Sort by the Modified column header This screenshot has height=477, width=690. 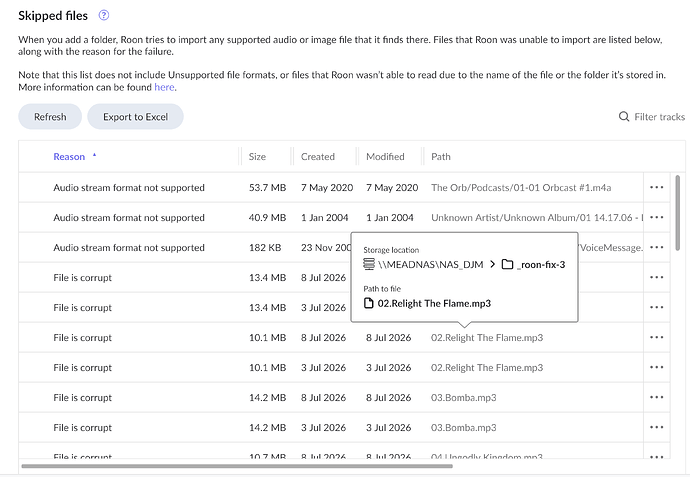tap(385, 157)
